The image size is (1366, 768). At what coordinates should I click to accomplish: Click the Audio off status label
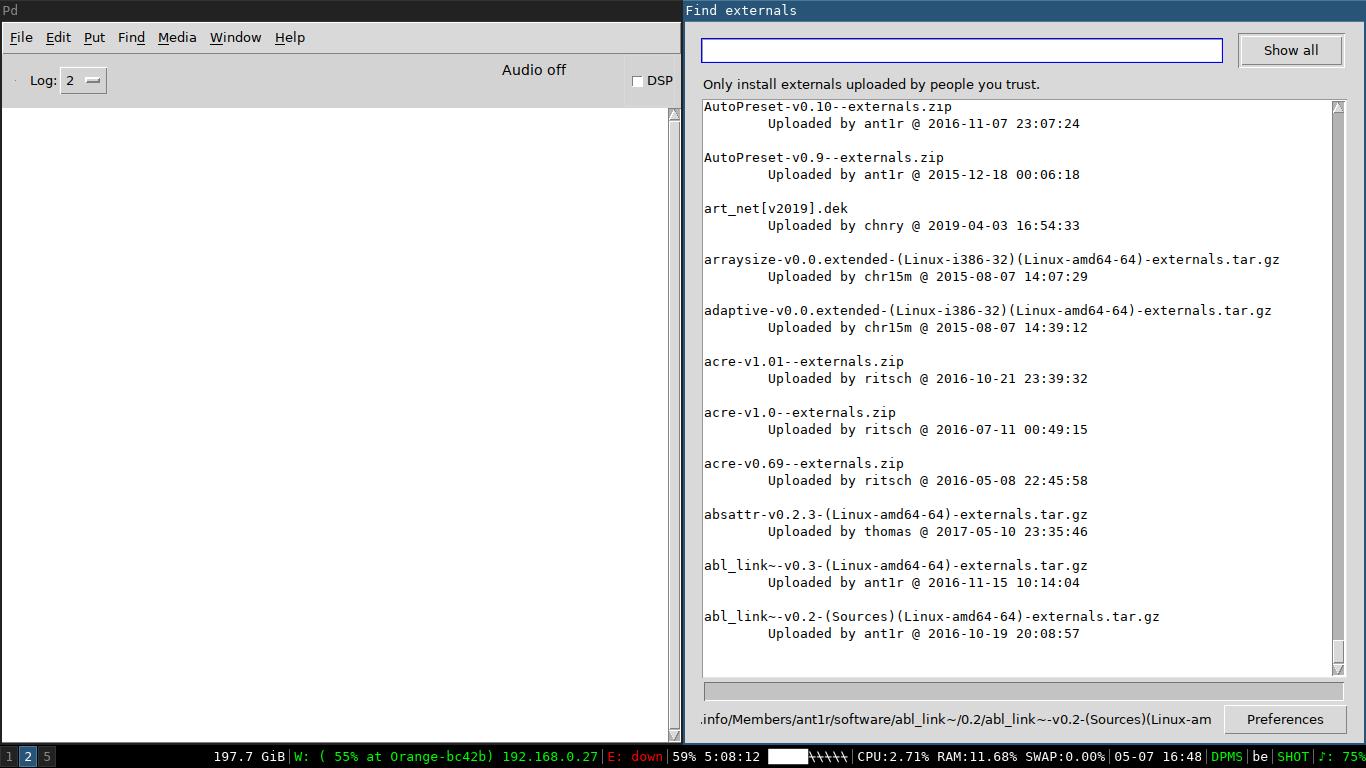pyautogui.click(x=534, y=70)
